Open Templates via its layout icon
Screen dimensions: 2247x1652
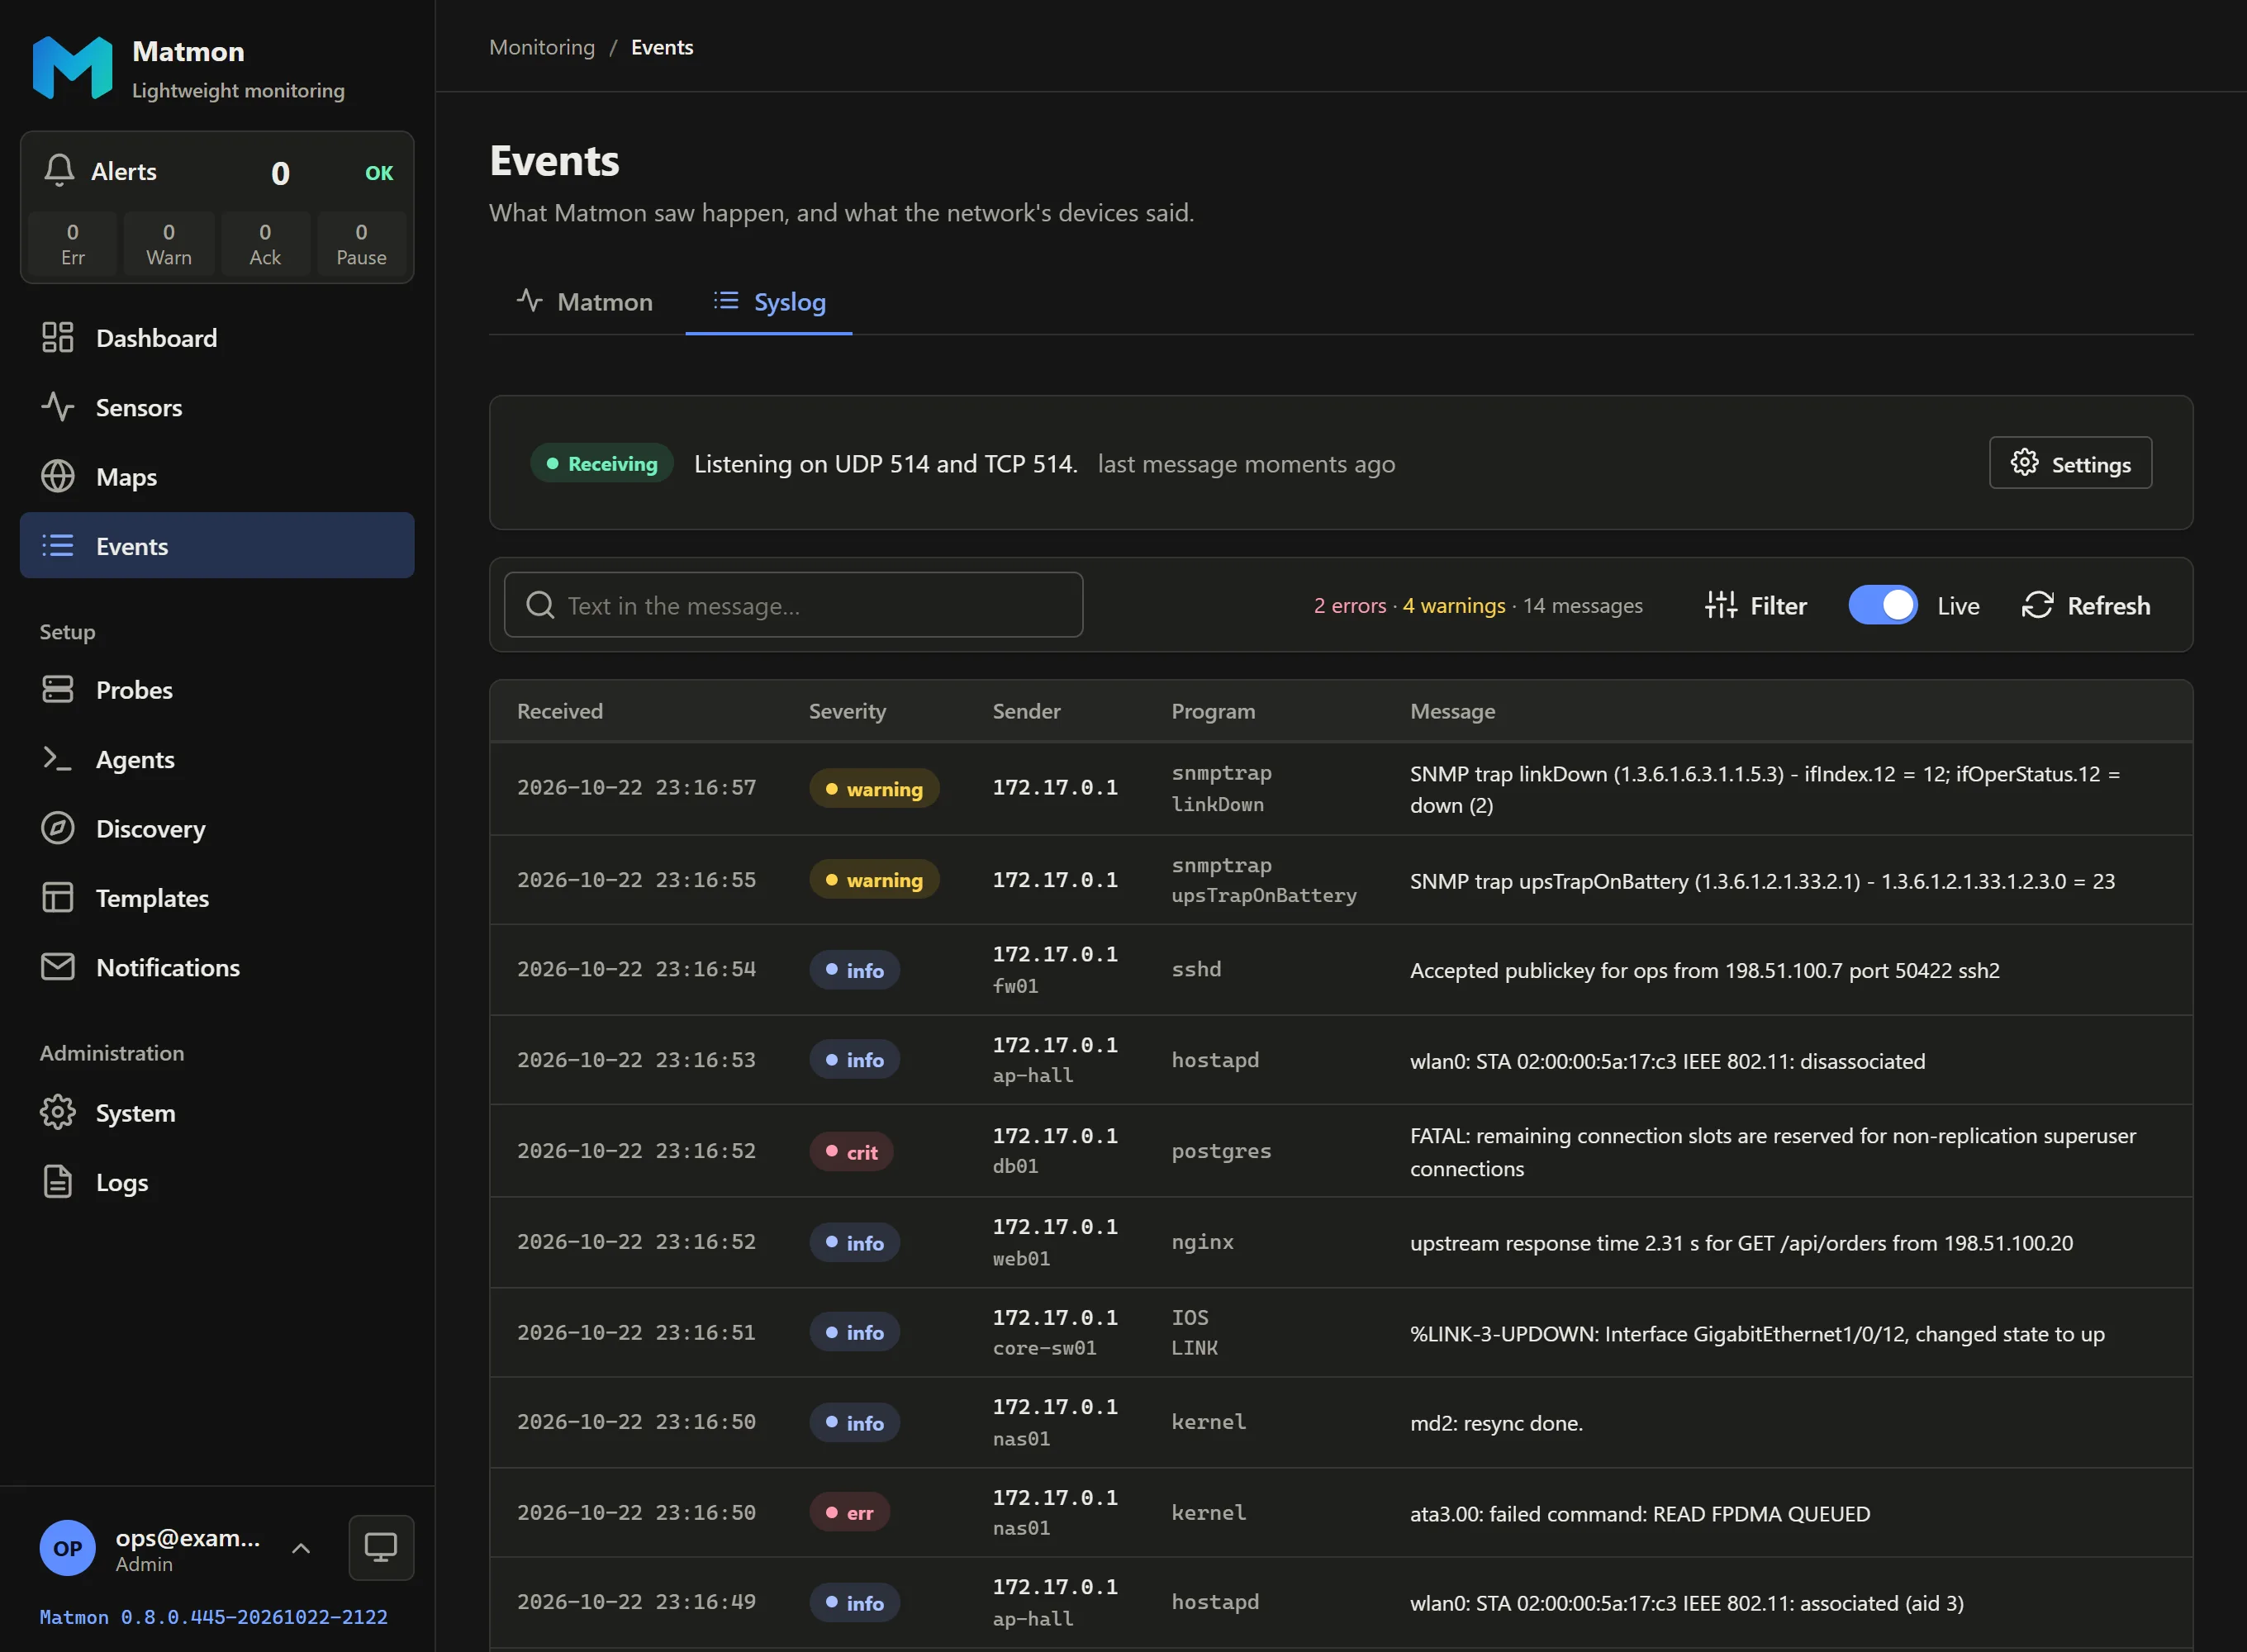click(x=58, y=898)
